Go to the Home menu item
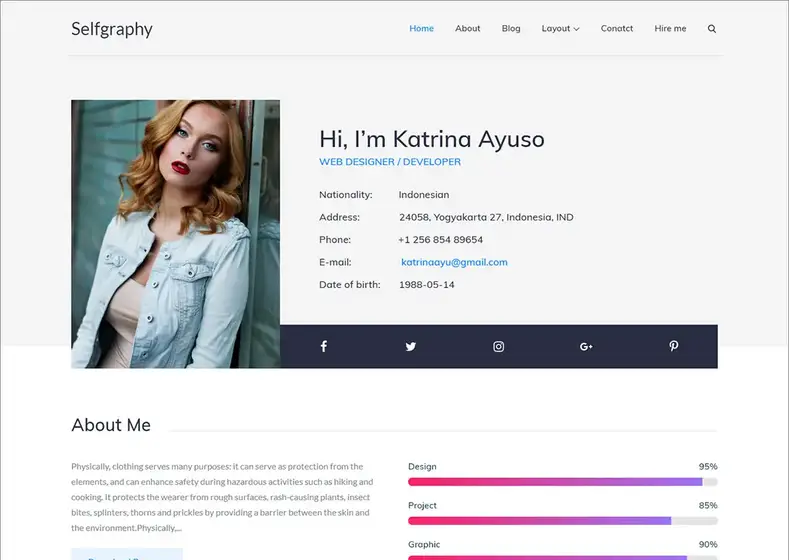 pyautogui.click(x=421, y=29)
